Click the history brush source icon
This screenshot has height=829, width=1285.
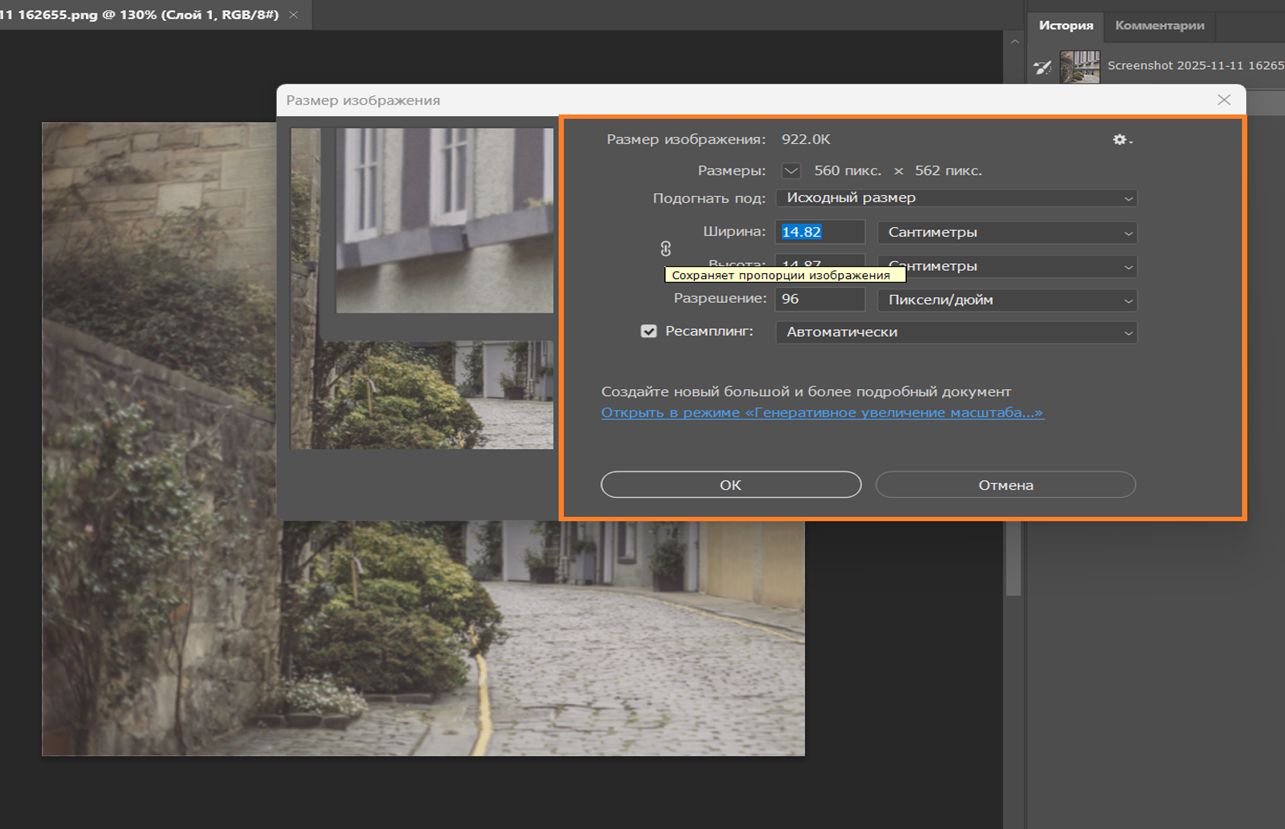tap(1043, 67)
